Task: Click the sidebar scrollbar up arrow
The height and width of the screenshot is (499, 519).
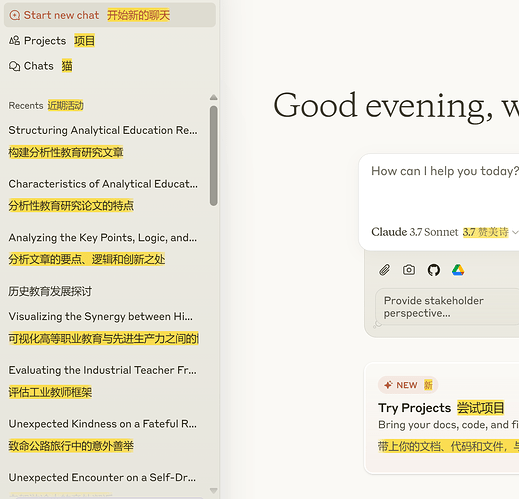Action: [214, 97]
